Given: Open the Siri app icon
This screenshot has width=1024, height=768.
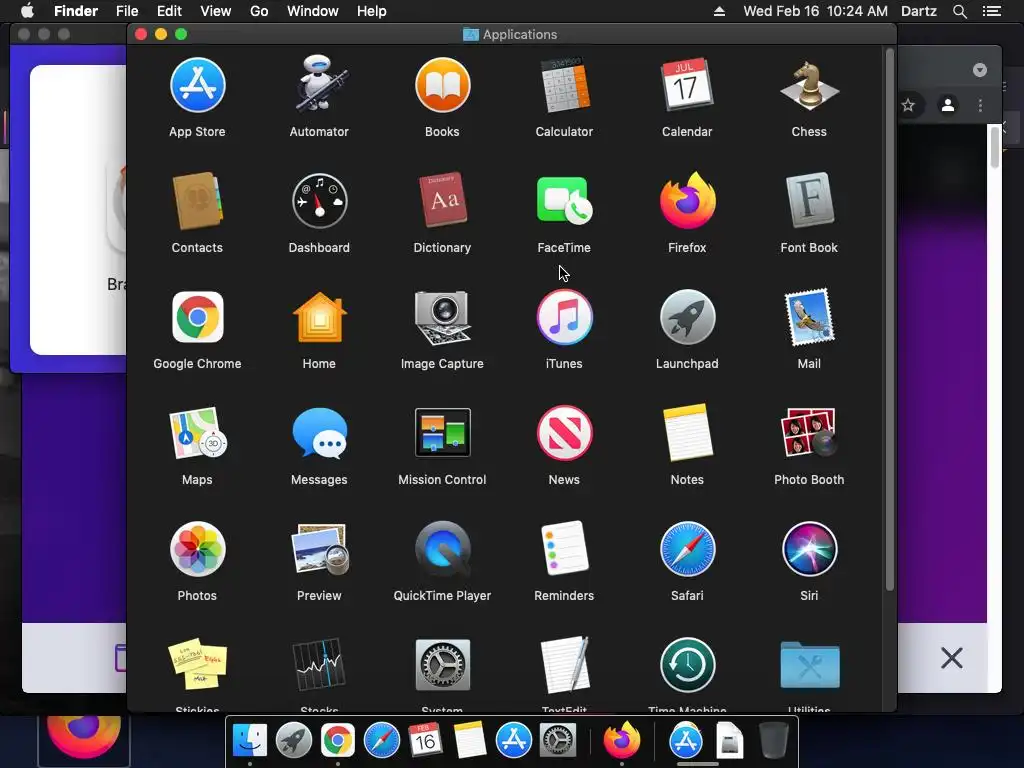Looking at the screenshot, I should click(809, 549).
